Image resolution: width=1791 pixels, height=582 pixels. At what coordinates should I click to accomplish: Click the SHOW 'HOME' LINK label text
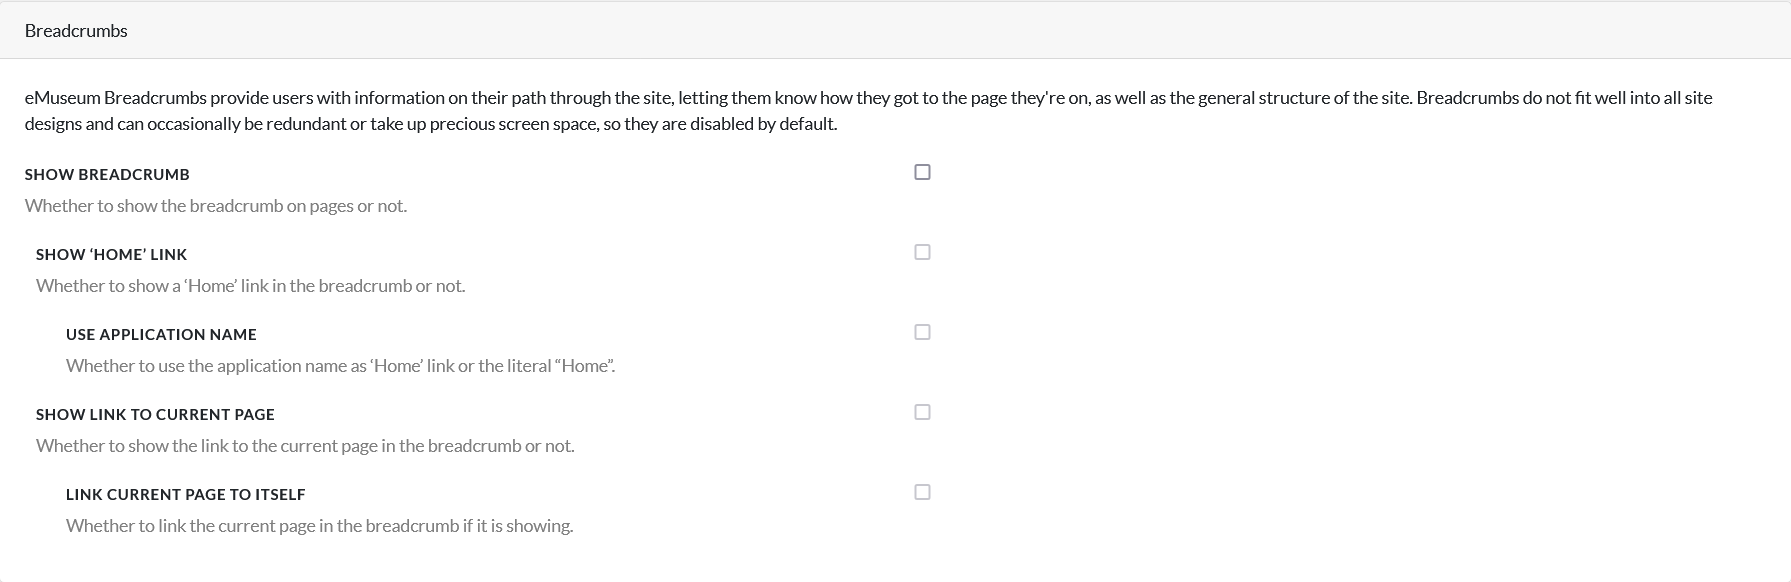coord(111,255)
